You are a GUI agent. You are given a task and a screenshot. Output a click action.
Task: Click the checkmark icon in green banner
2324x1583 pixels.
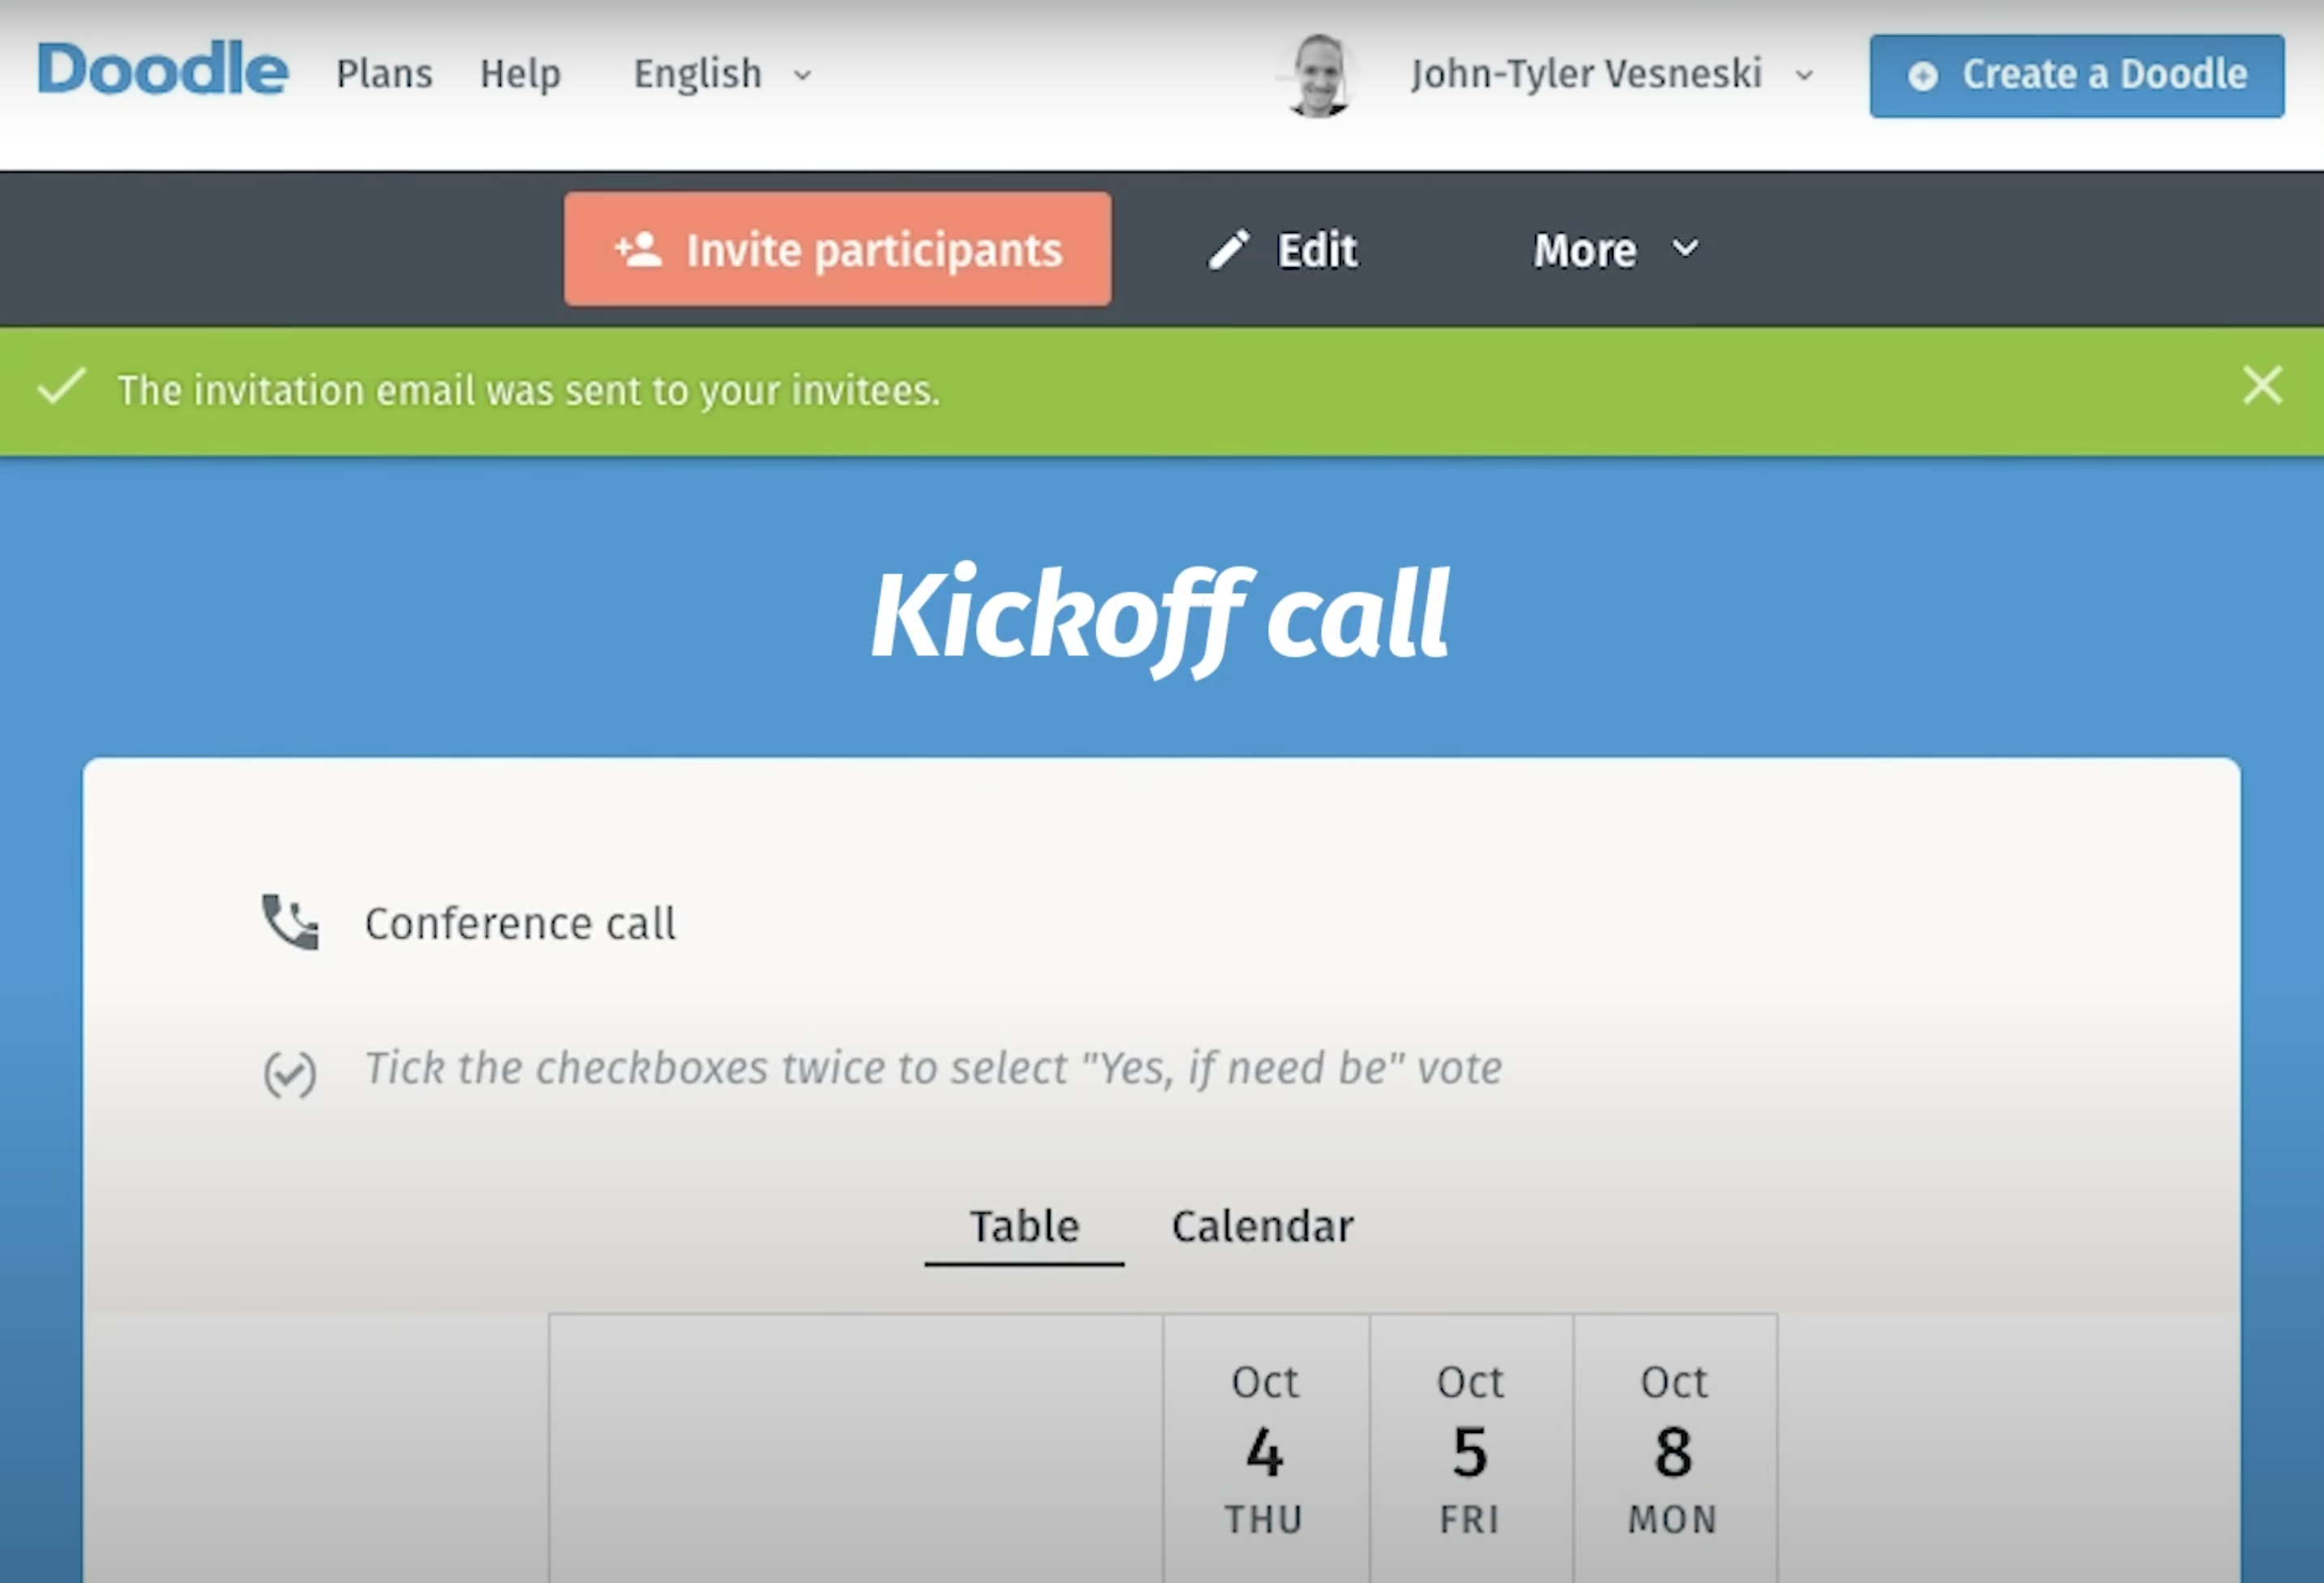[61, 387]
